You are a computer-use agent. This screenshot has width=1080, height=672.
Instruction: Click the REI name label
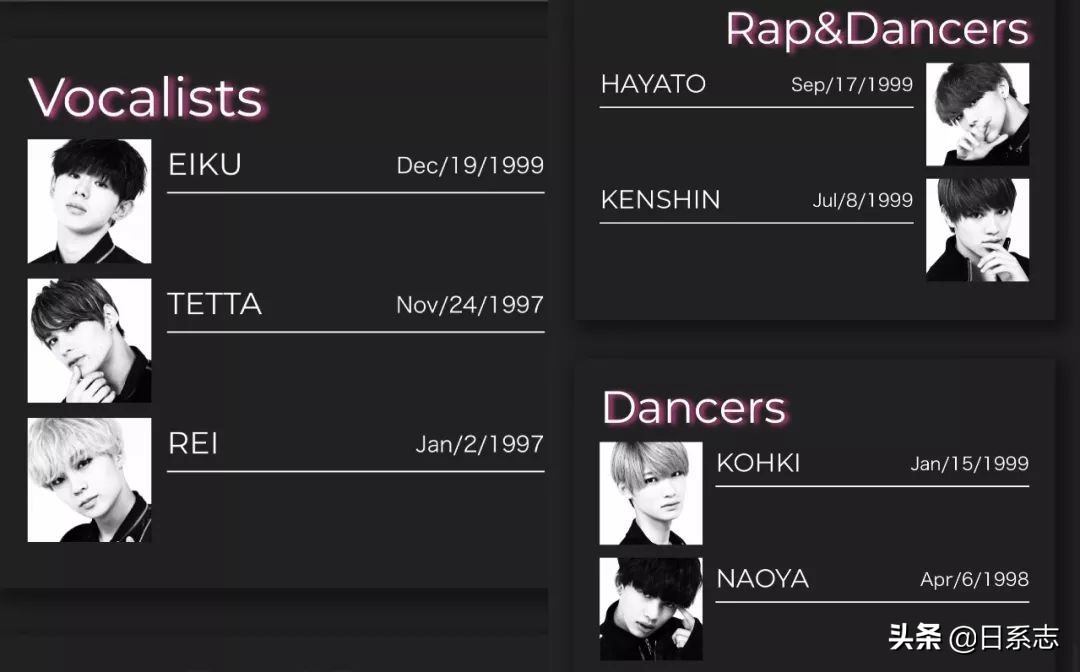[x=193, y=443]
